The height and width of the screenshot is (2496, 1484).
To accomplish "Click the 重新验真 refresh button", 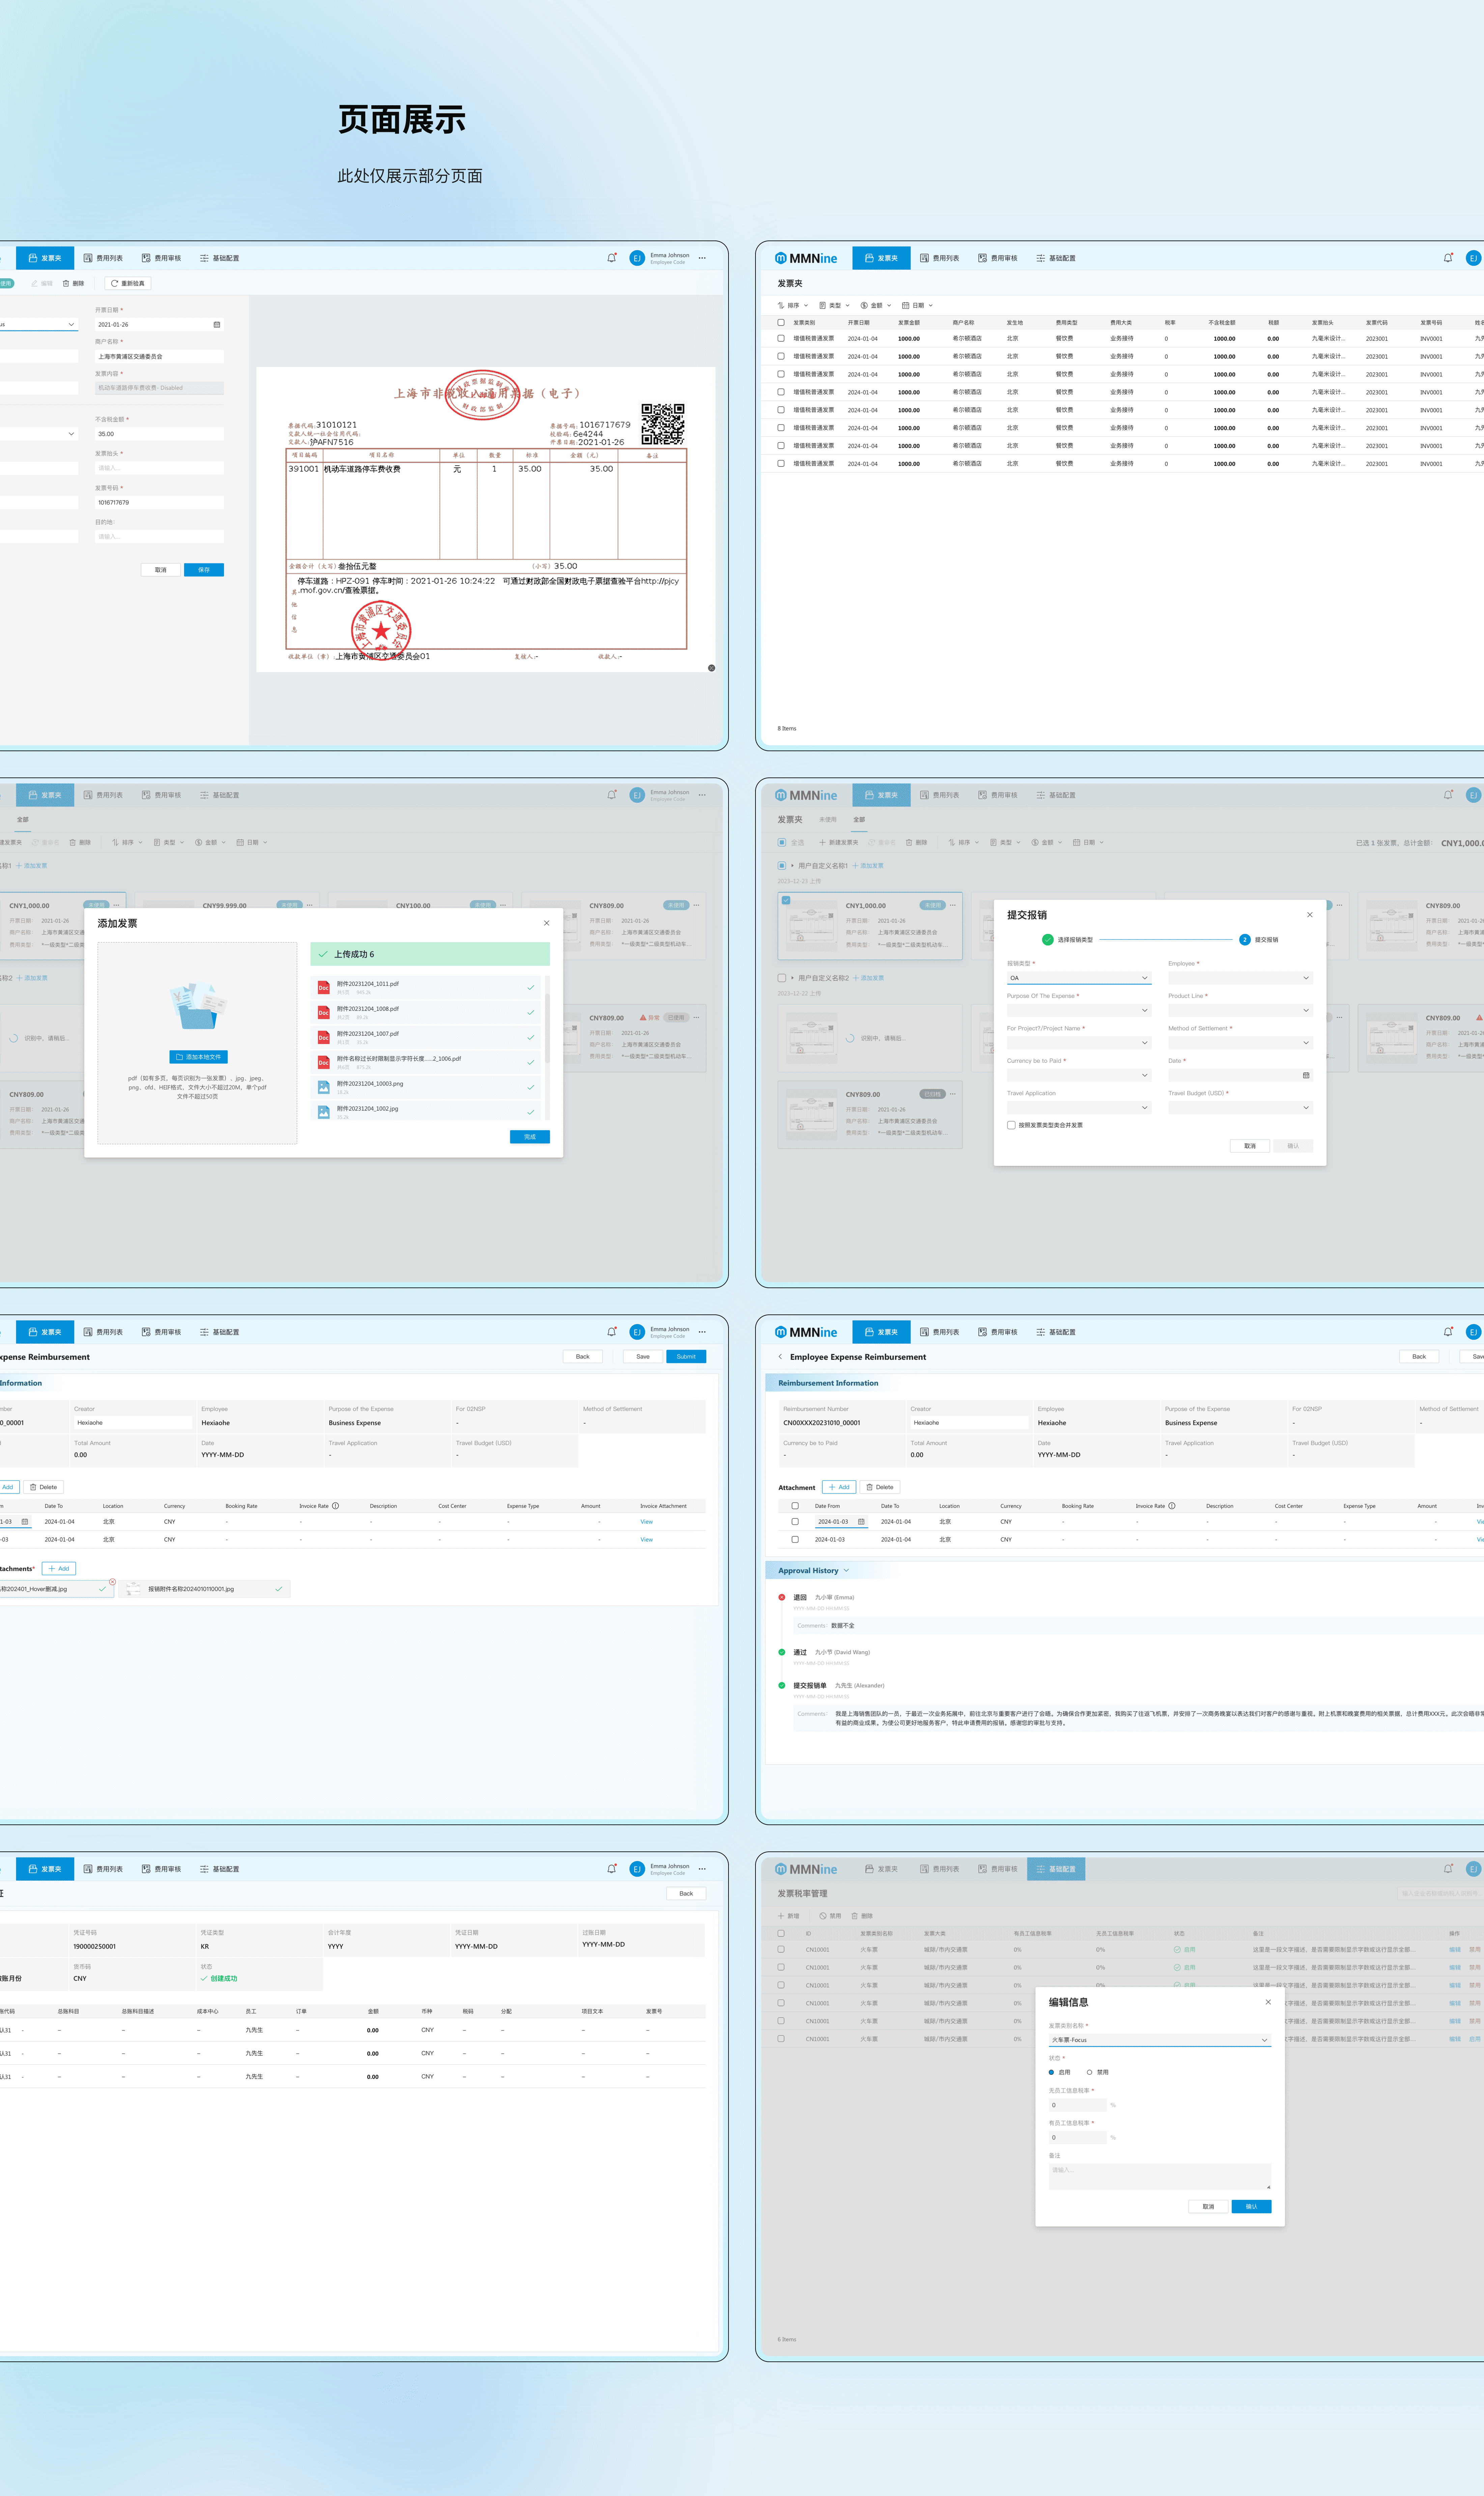I will coord(128,283).
